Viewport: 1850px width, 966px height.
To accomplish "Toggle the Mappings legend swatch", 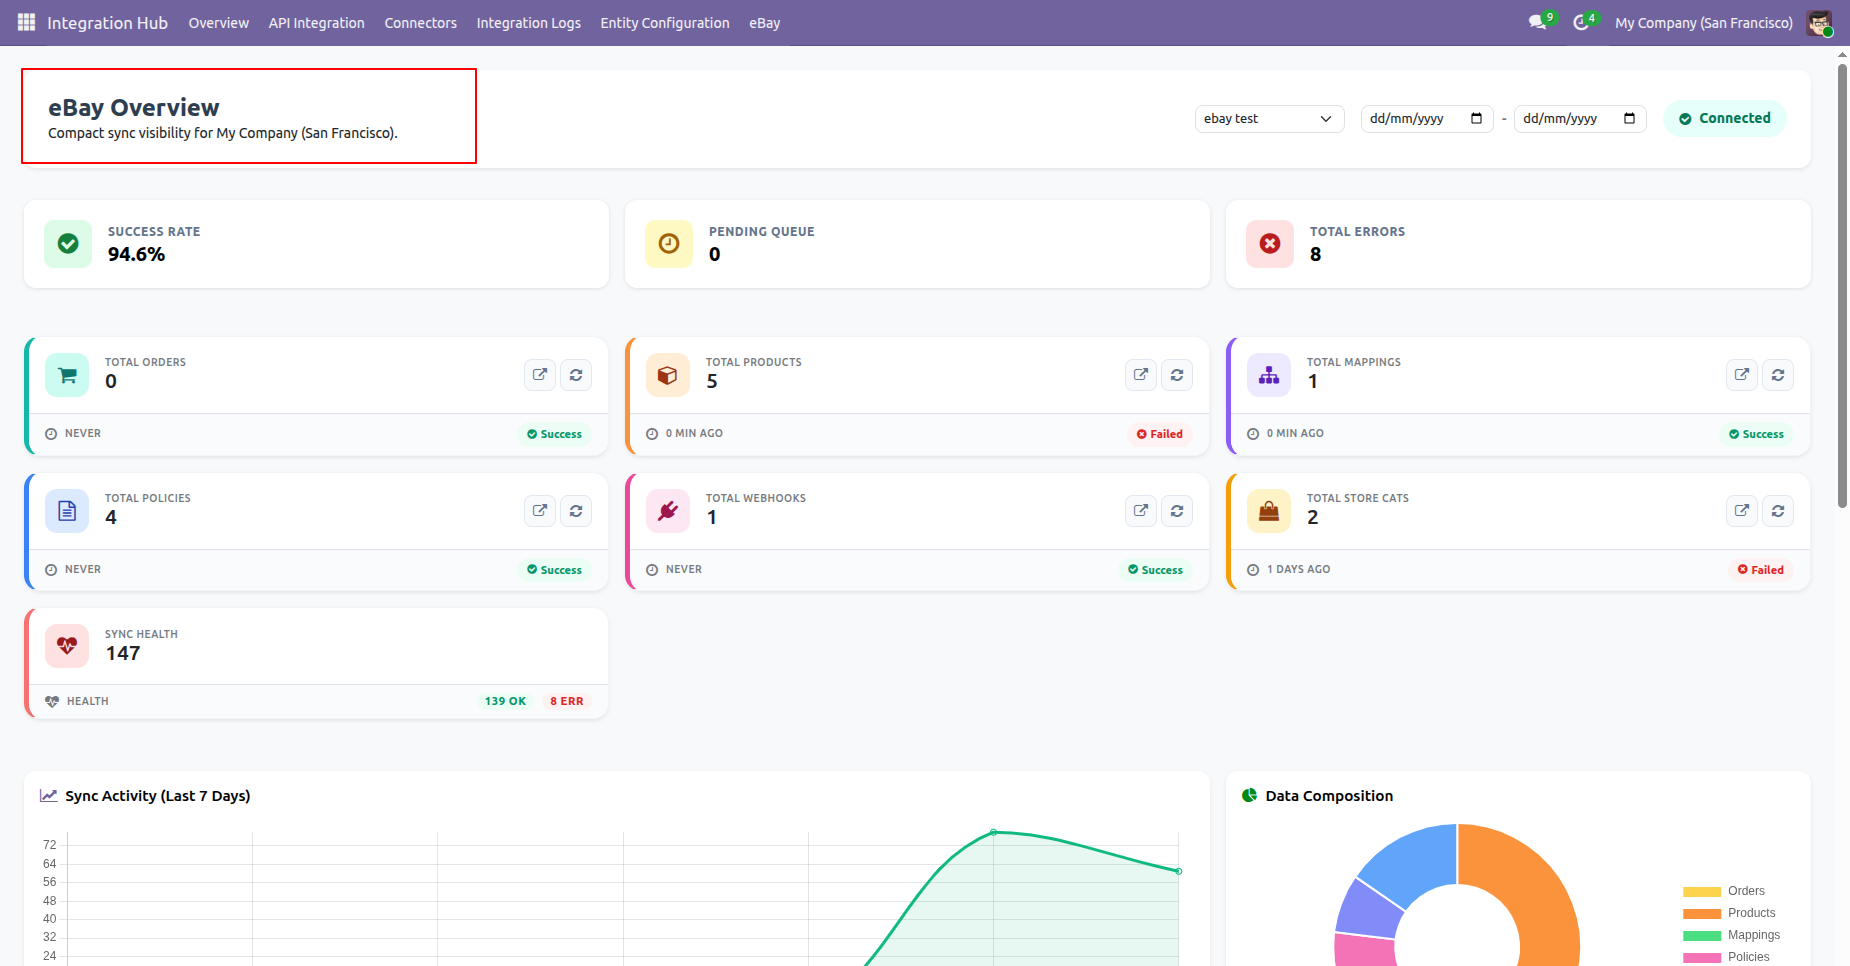I will [1702, 935].
